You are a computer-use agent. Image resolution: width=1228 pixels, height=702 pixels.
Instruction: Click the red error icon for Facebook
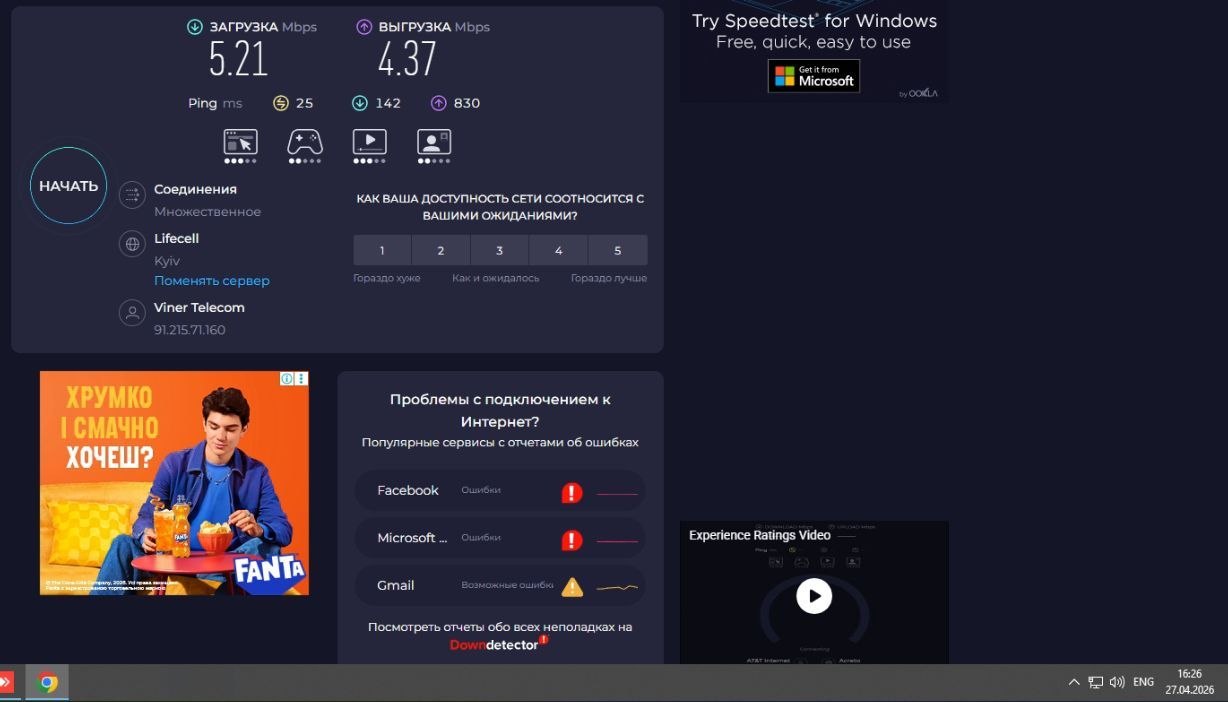(x=572, y=492)
